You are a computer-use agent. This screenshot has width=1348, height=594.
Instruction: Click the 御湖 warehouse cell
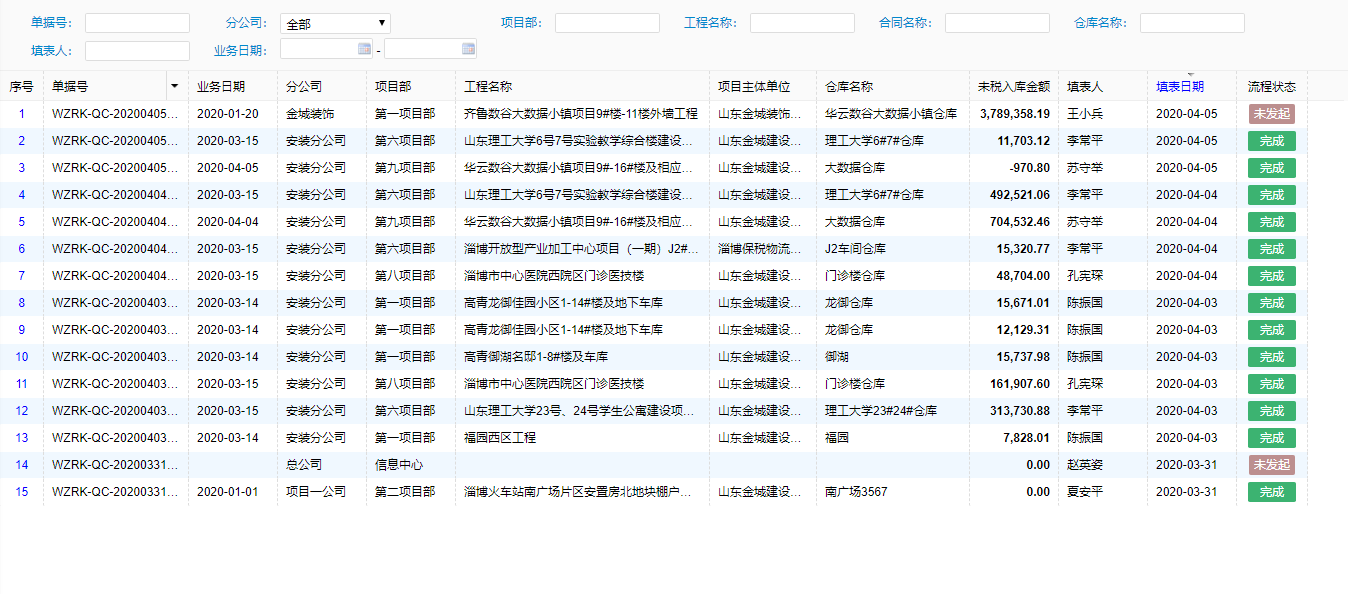837,357
